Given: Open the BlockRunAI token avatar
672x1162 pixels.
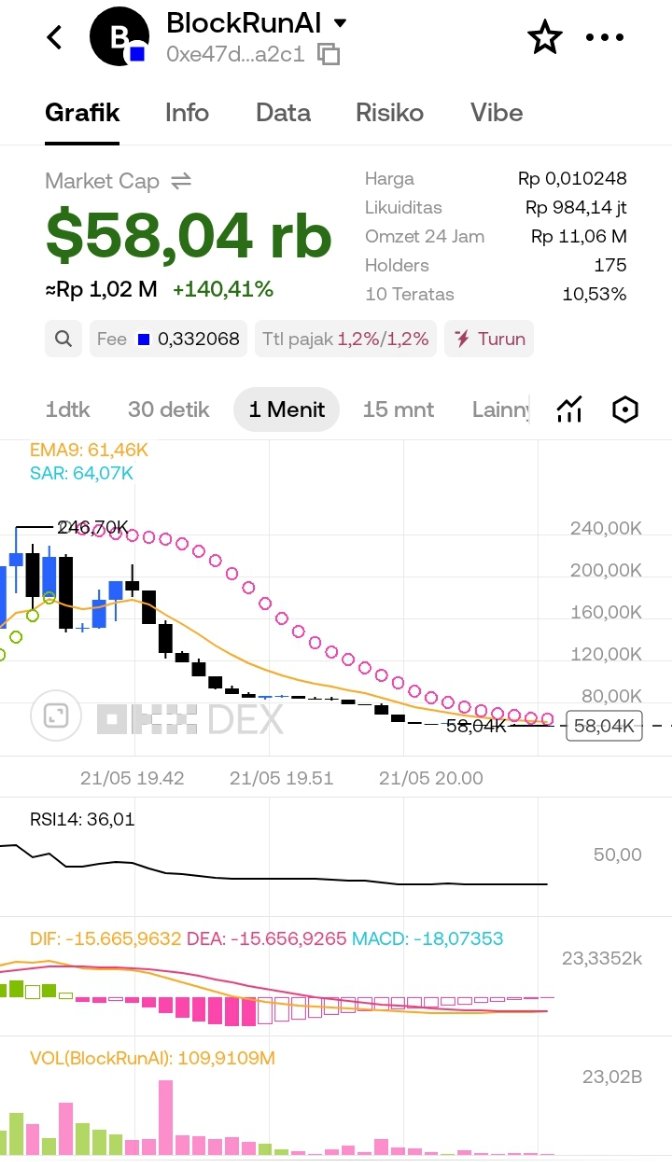Looking at the screenshot, I should point(119,37).
